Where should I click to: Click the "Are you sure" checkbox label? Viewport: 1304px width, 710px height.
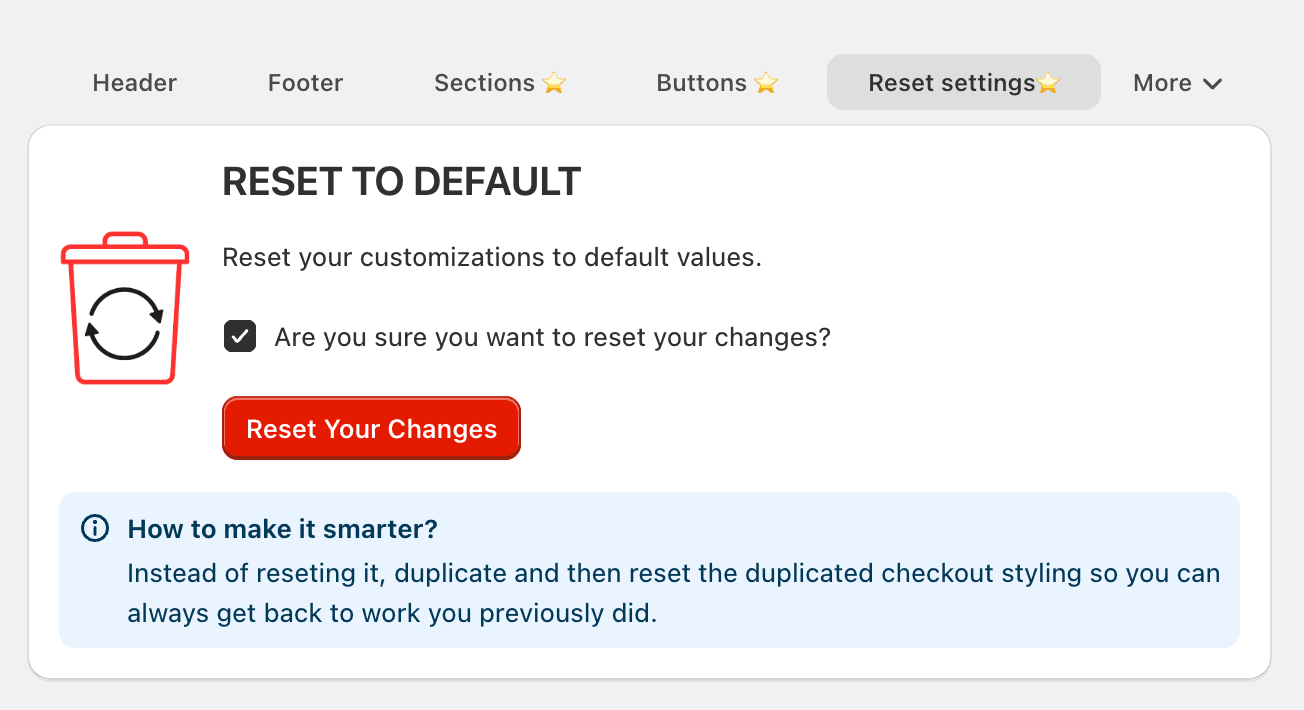[552, 337]
